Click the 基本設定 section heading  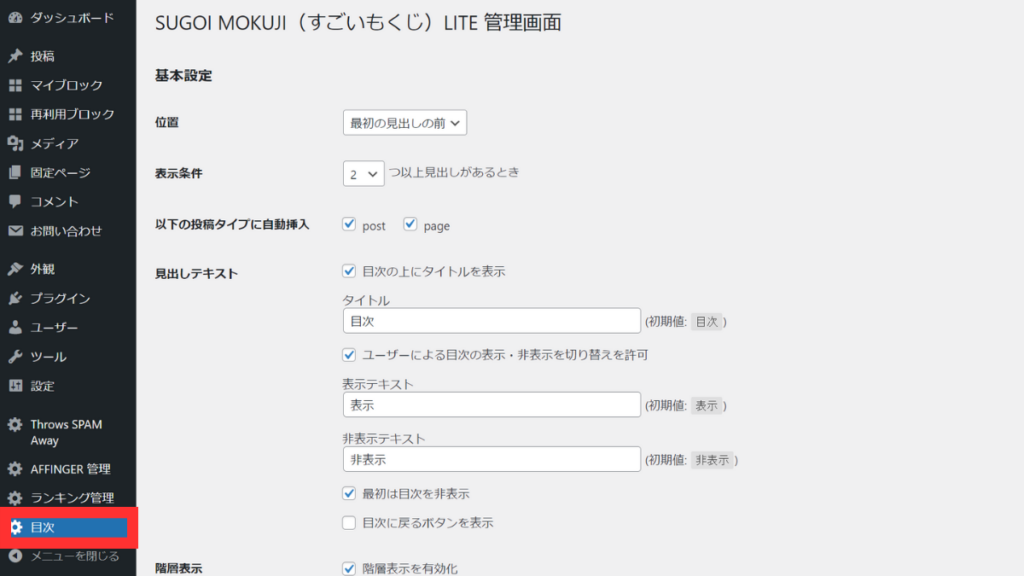[184, 76]
